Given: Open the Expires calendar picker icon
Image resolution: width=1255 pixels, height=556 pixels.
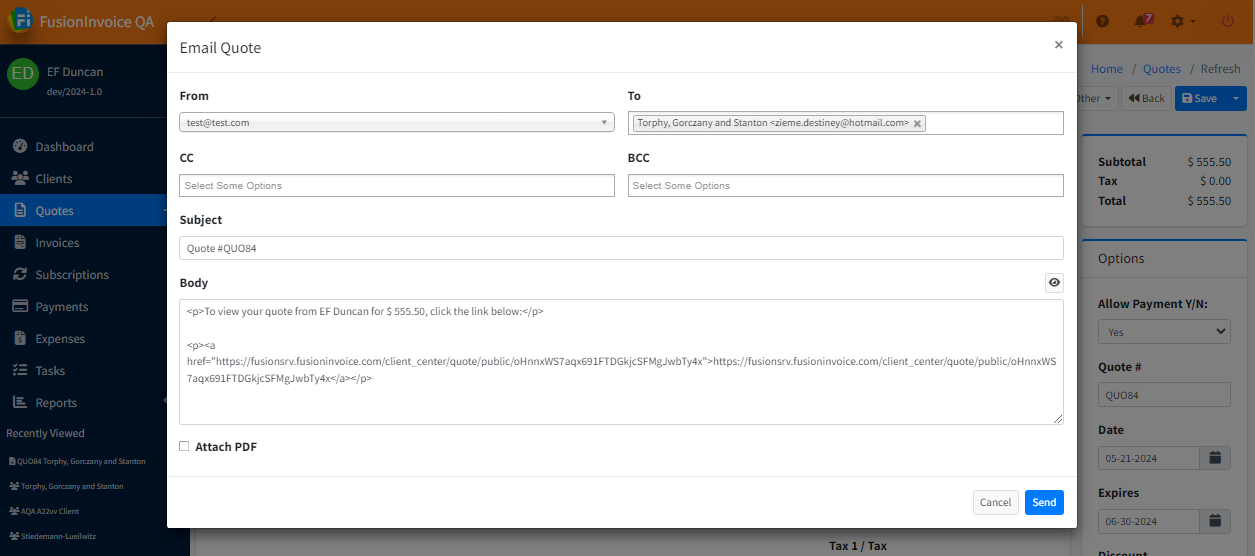Looking at the screenshot, I should [1215, 521].
